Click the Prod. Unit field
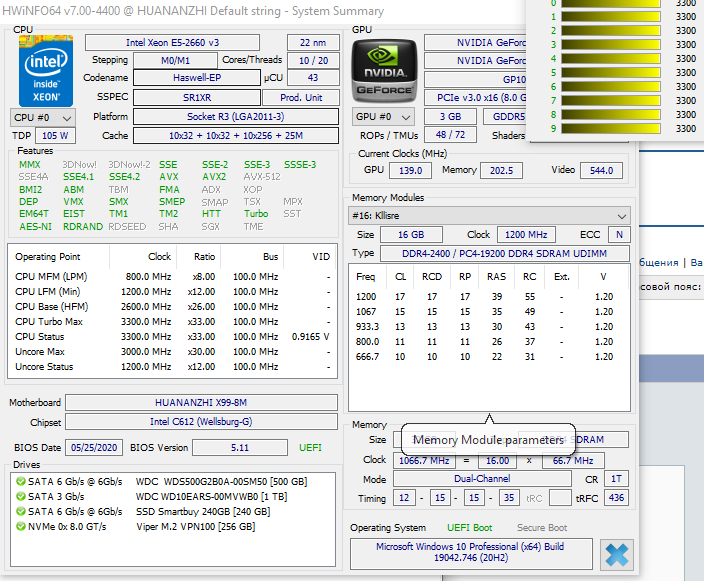704x581 pixels. [301, 97]
